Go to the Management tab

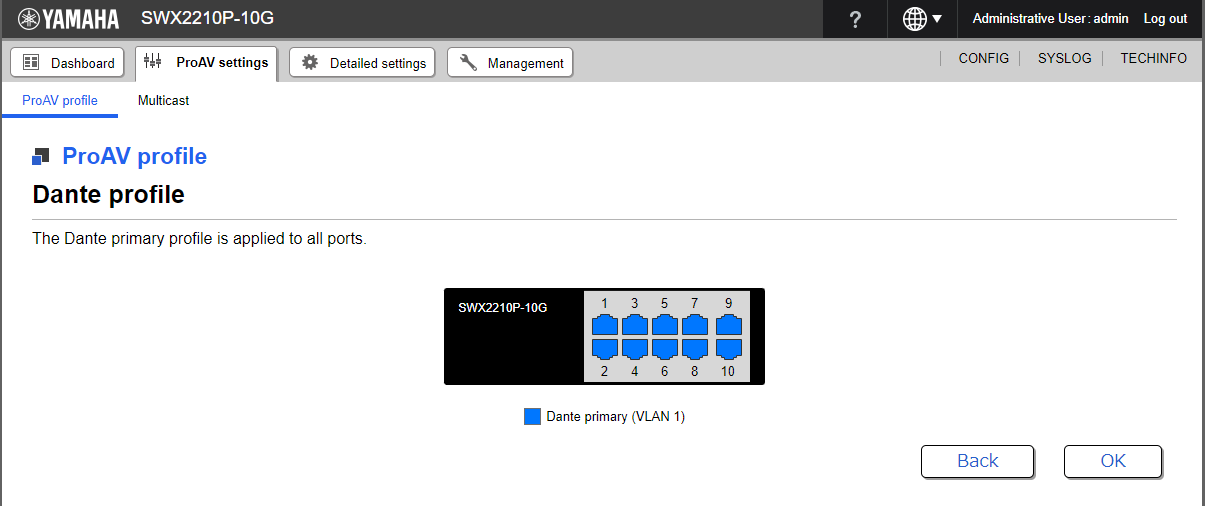click(x=510, y=63)
